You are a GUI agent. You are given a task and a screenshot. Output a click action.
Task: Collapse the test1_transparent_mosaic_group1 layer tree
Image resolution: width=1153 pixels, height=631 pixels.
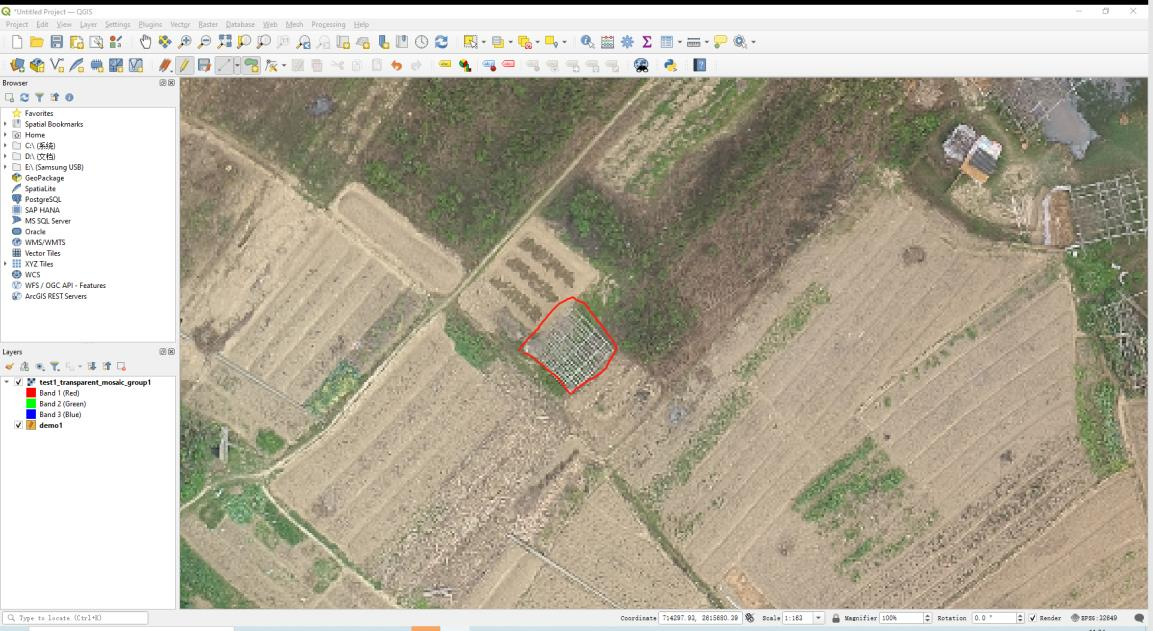tap(7, 382)
